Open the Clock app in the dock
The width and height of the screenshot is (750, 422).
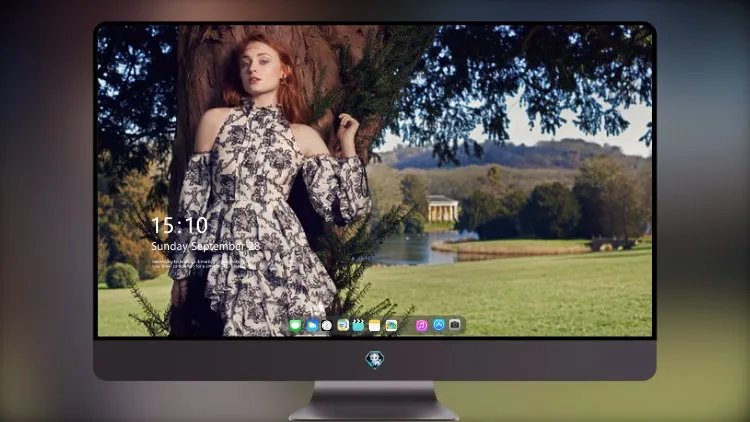click(327, 326)
